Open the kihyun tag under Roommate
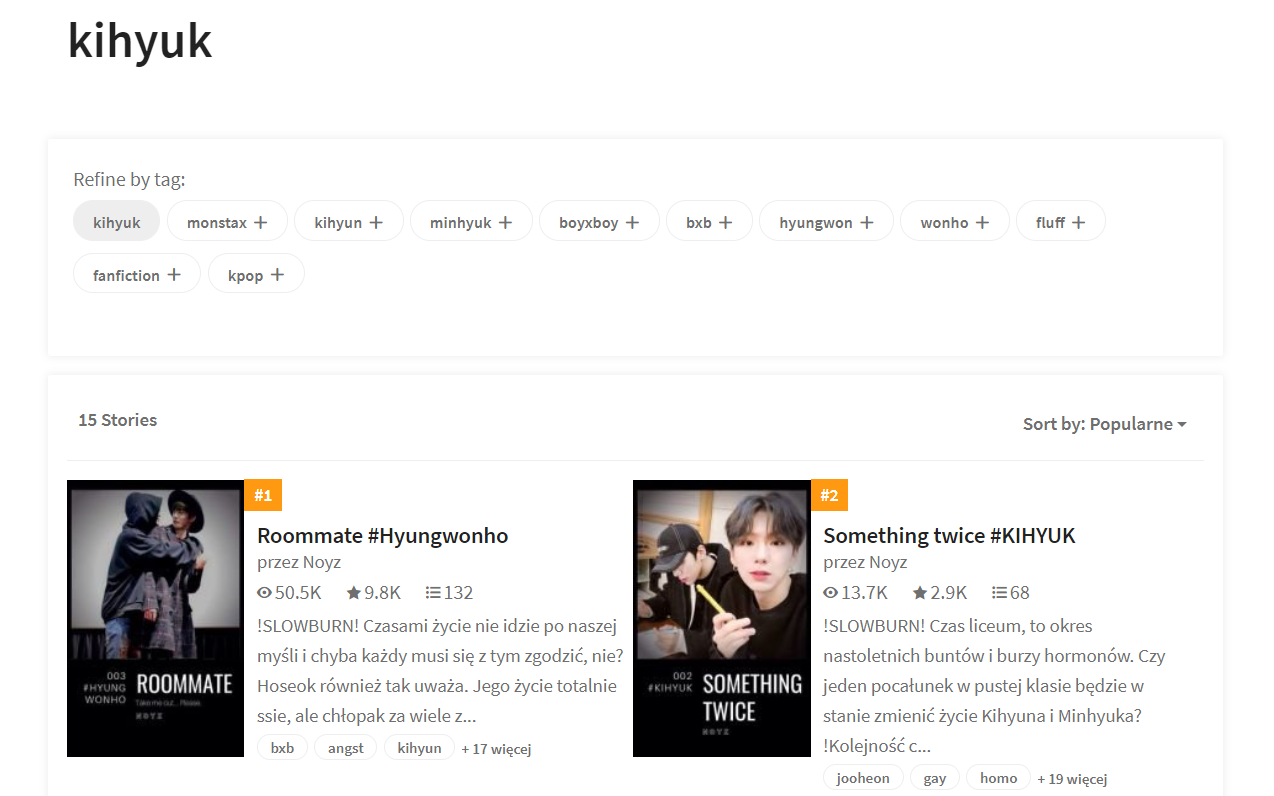Image resolution: width=1274 pixels, height=796 pixels. point(419,748)
